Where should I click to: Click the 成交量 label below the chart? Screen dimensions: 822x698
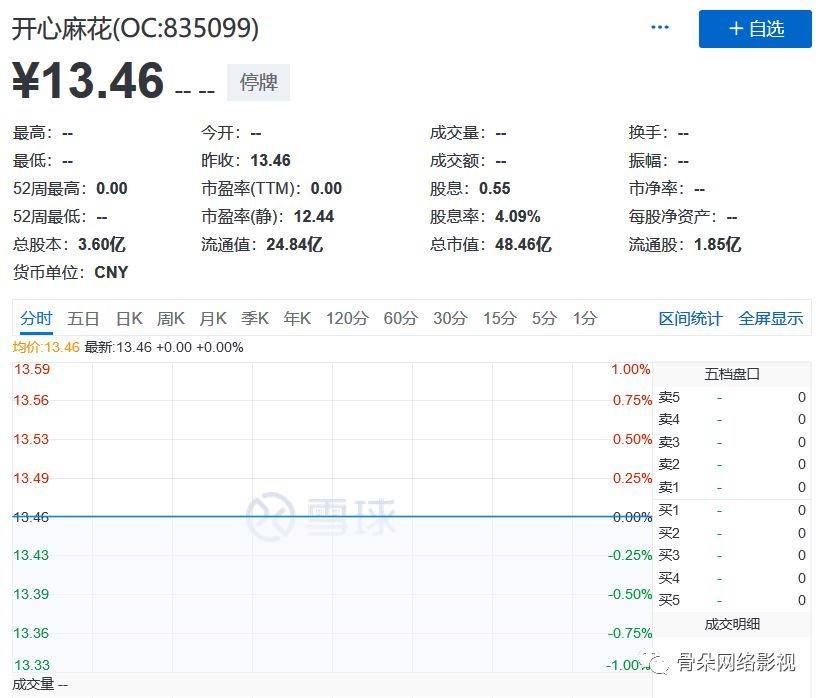pyautogui.click(x=33, y=684)
